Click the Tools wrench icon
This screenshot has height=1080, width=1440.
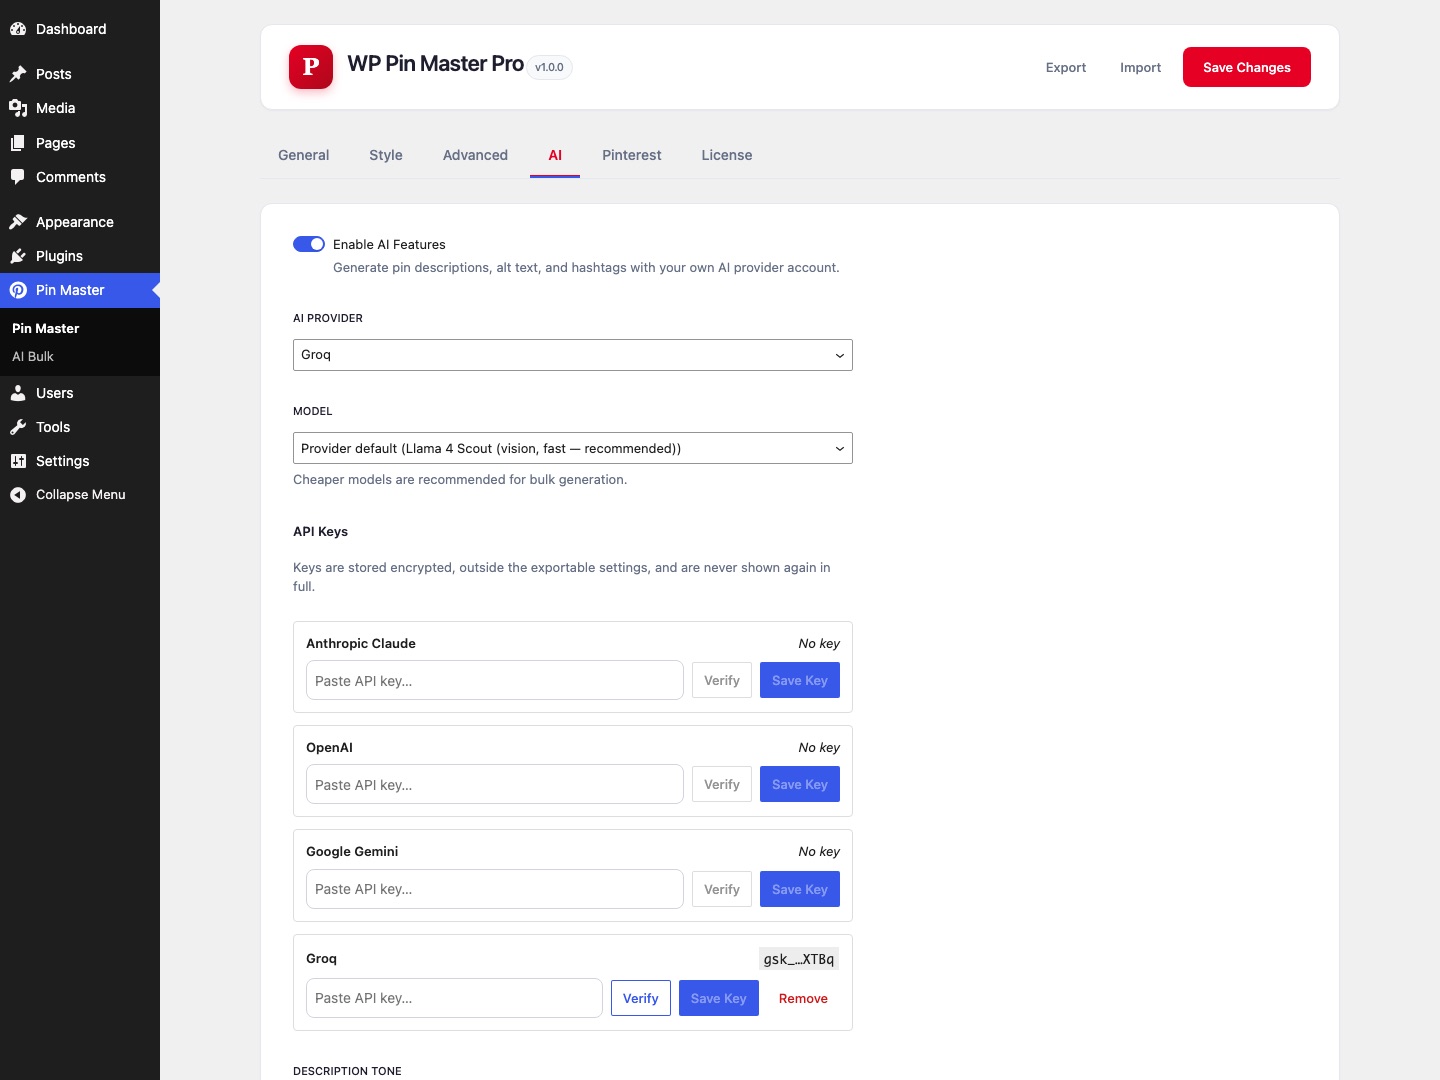tap(18, 427)
